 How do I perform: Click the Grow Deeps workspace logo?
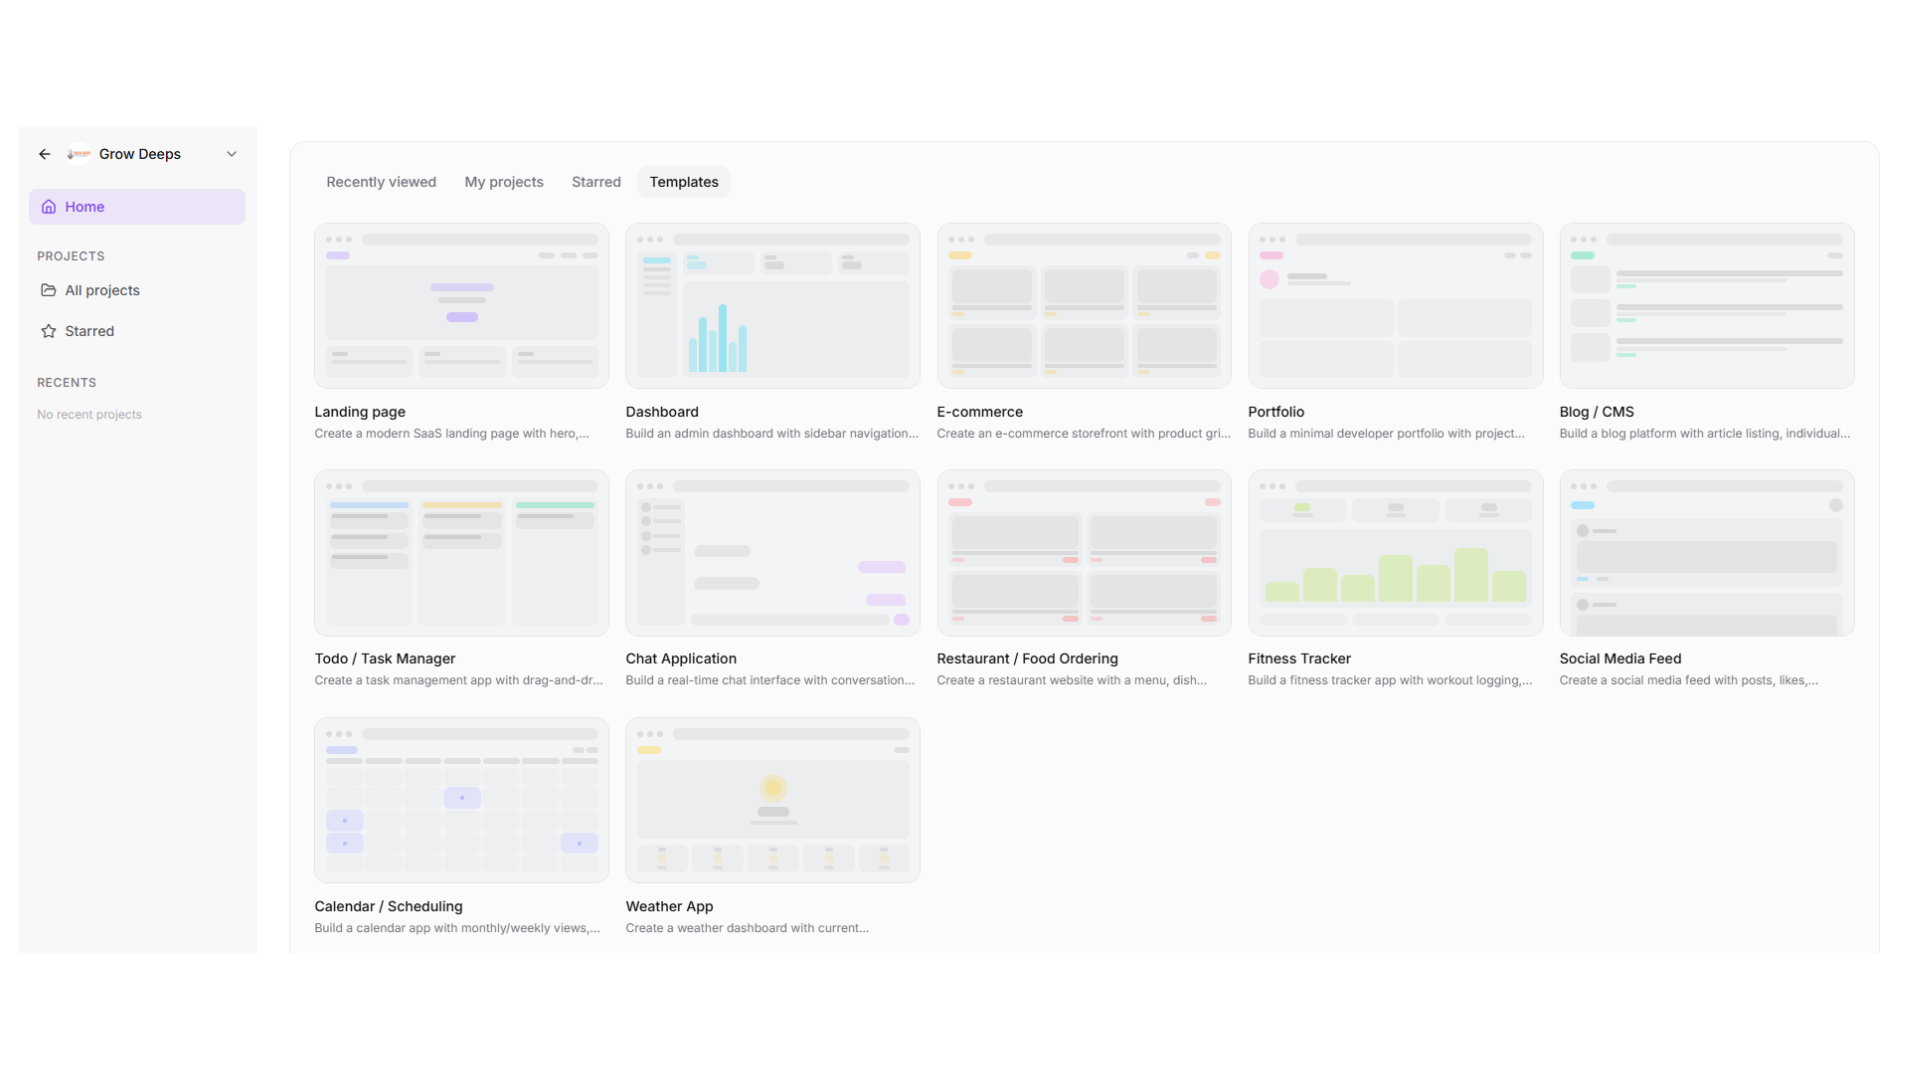pyautogui.click(x=79, y=154)
